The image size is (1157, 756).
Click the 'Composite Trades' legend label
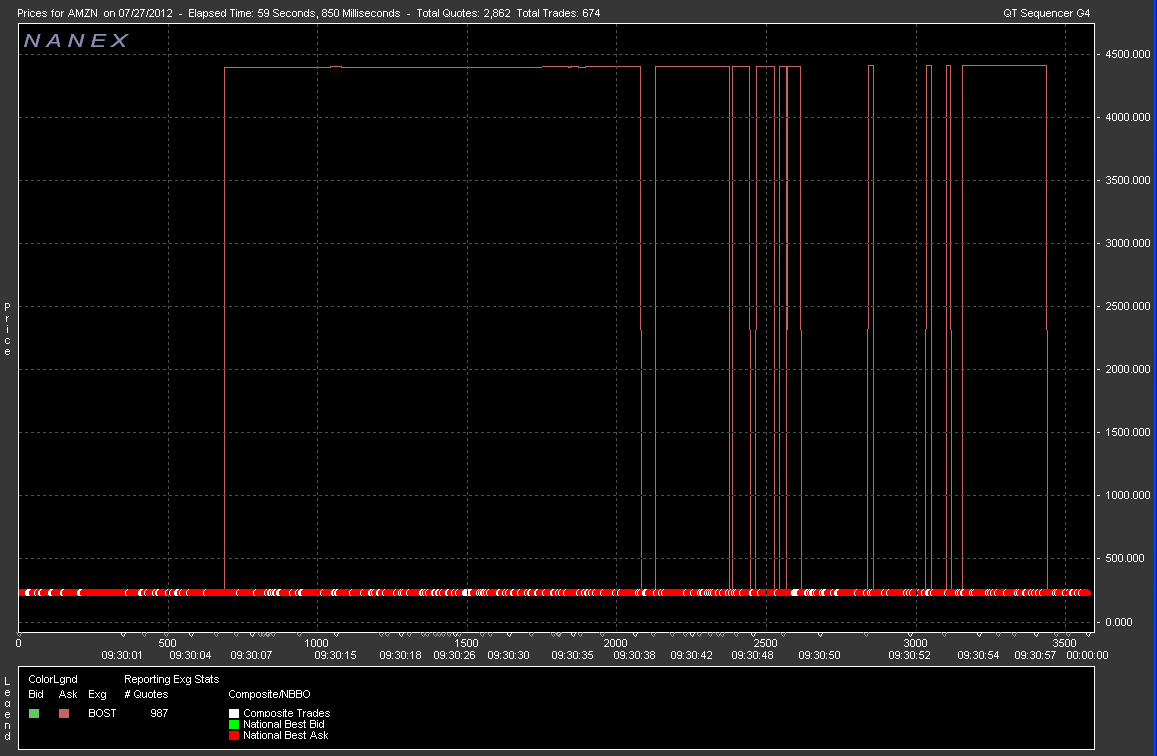[x=286, y=713]
